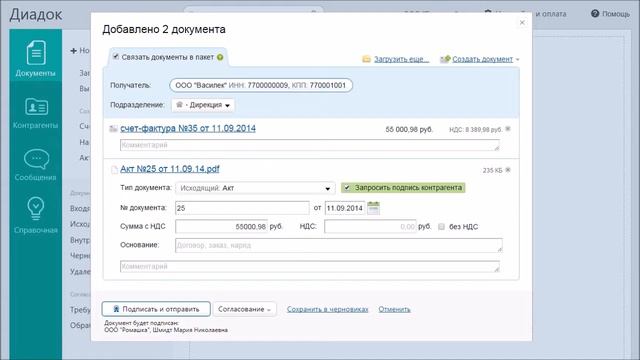
Task: Open счет-фактура №35 от 11.09.2014 link
Action: coord(188,128)
